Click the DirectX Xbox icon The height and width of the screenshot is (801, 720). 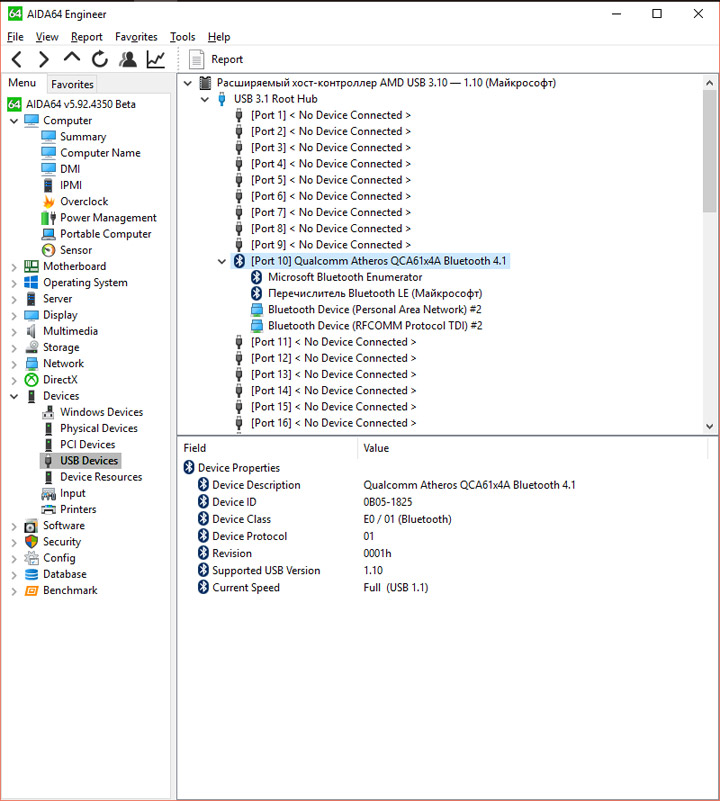click(32, 380)
